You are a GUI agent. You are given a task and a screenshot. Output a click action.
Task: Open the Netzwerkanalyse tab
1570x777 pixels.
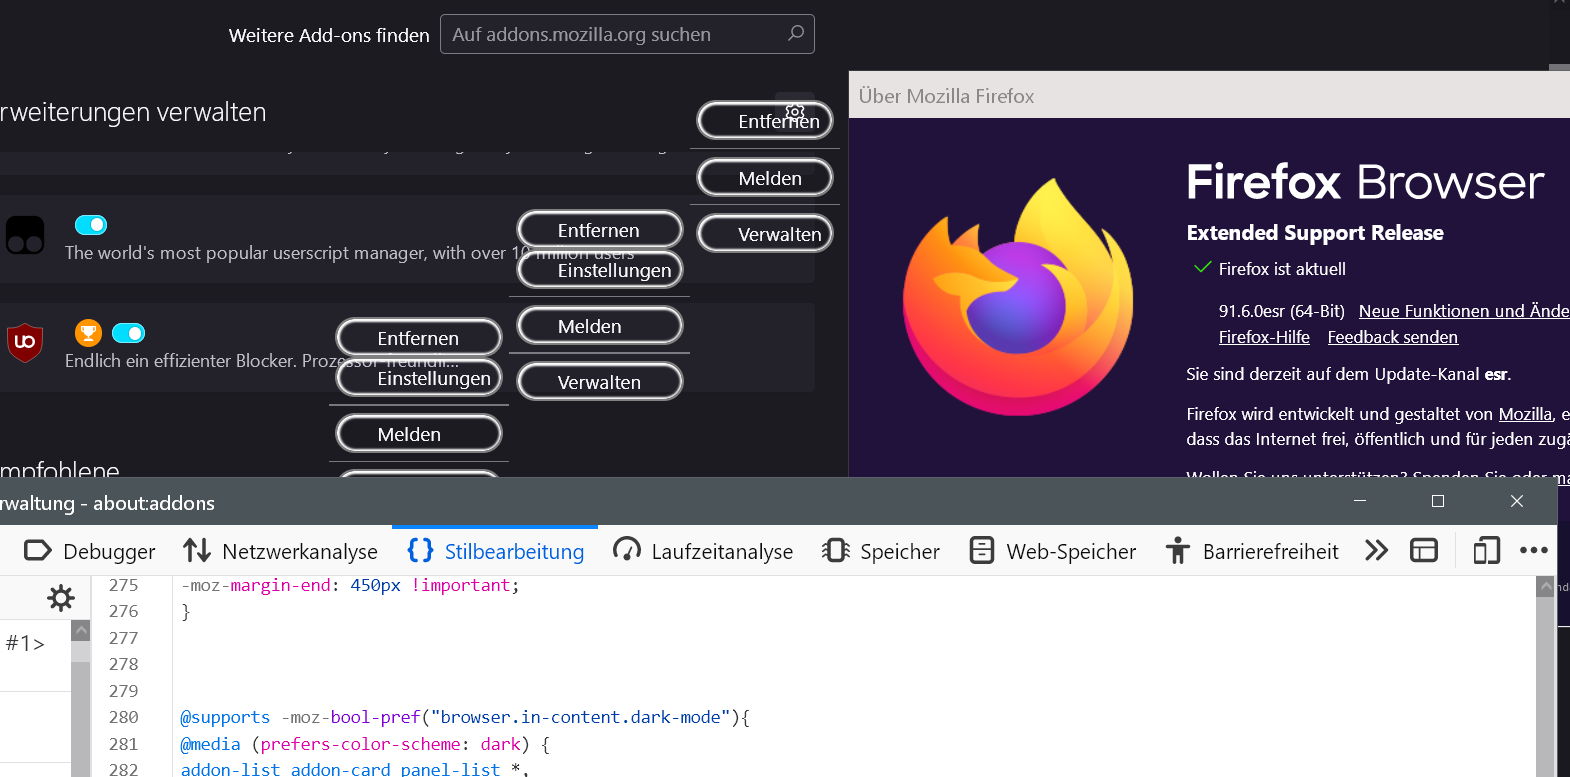pos(280,551)
